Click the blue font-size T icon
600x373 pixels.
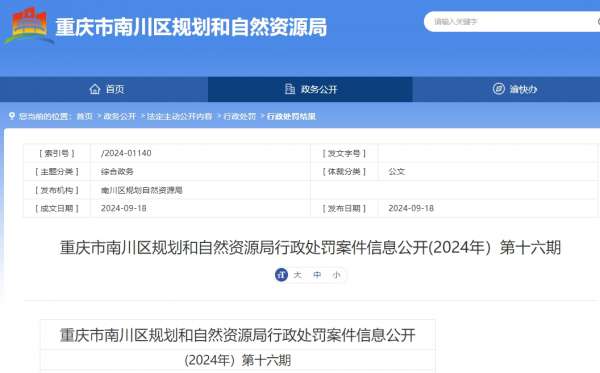pyautogui.click(x=281, y=274)
